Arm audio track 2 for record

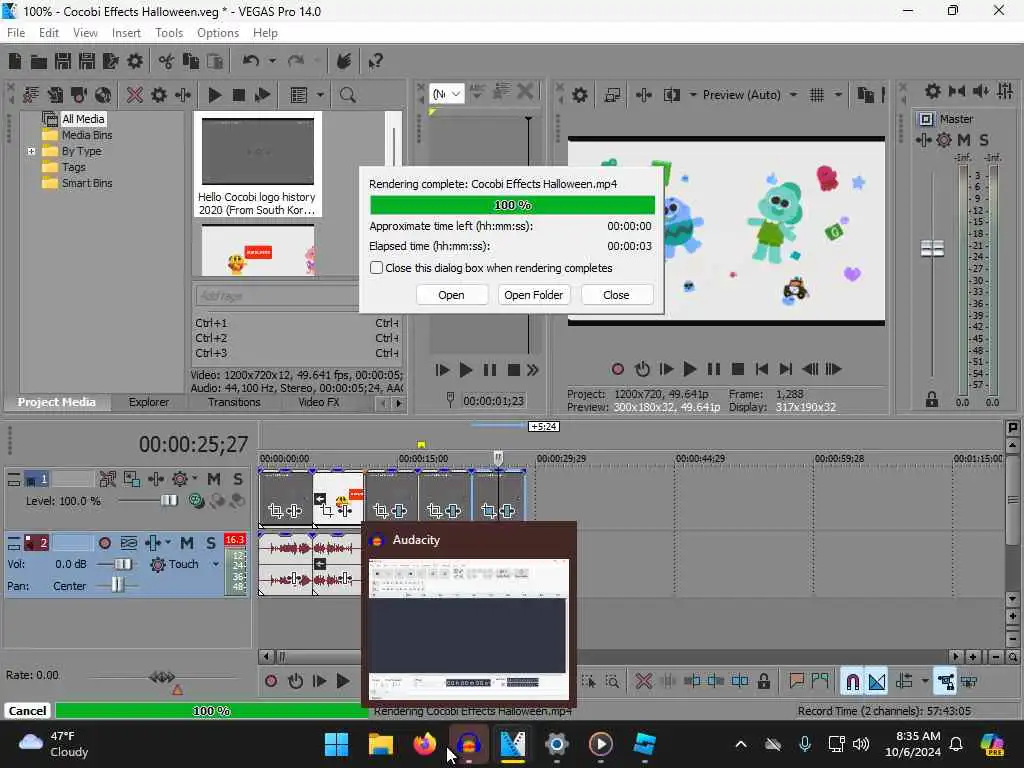point(104,543)
